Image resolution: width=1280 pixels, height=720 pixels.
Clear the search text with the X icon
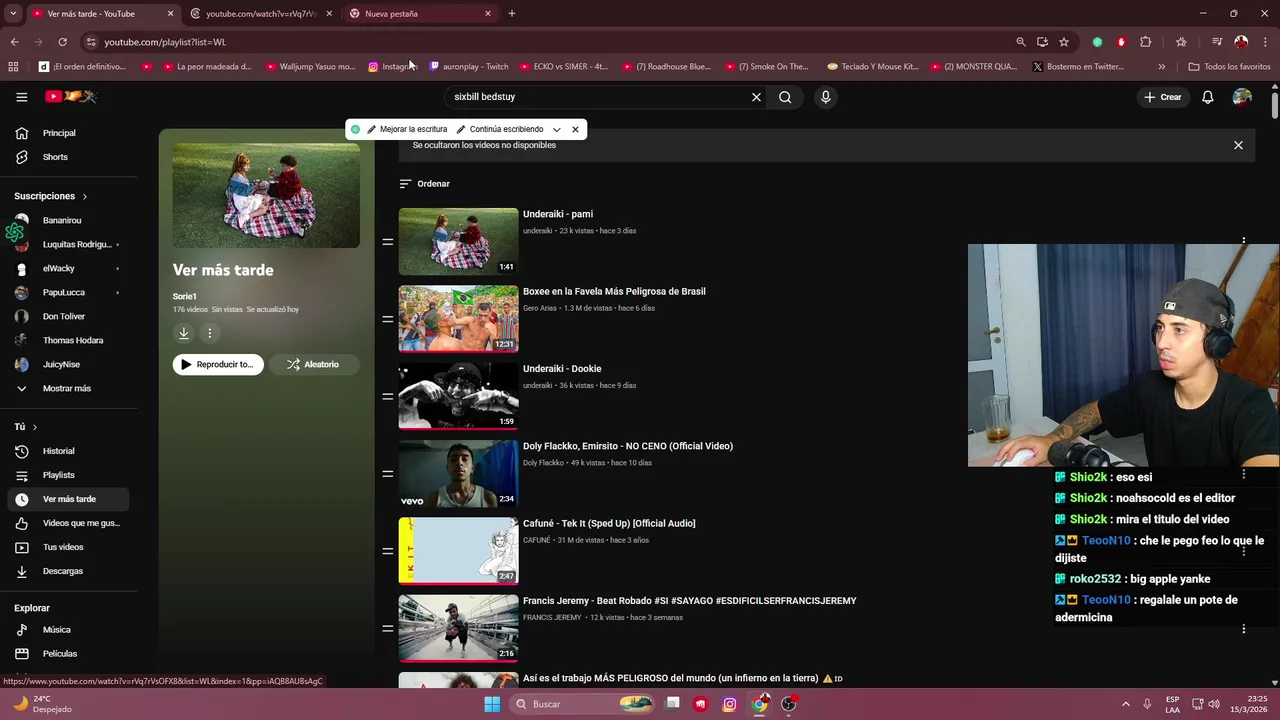[x=756, y=97]
